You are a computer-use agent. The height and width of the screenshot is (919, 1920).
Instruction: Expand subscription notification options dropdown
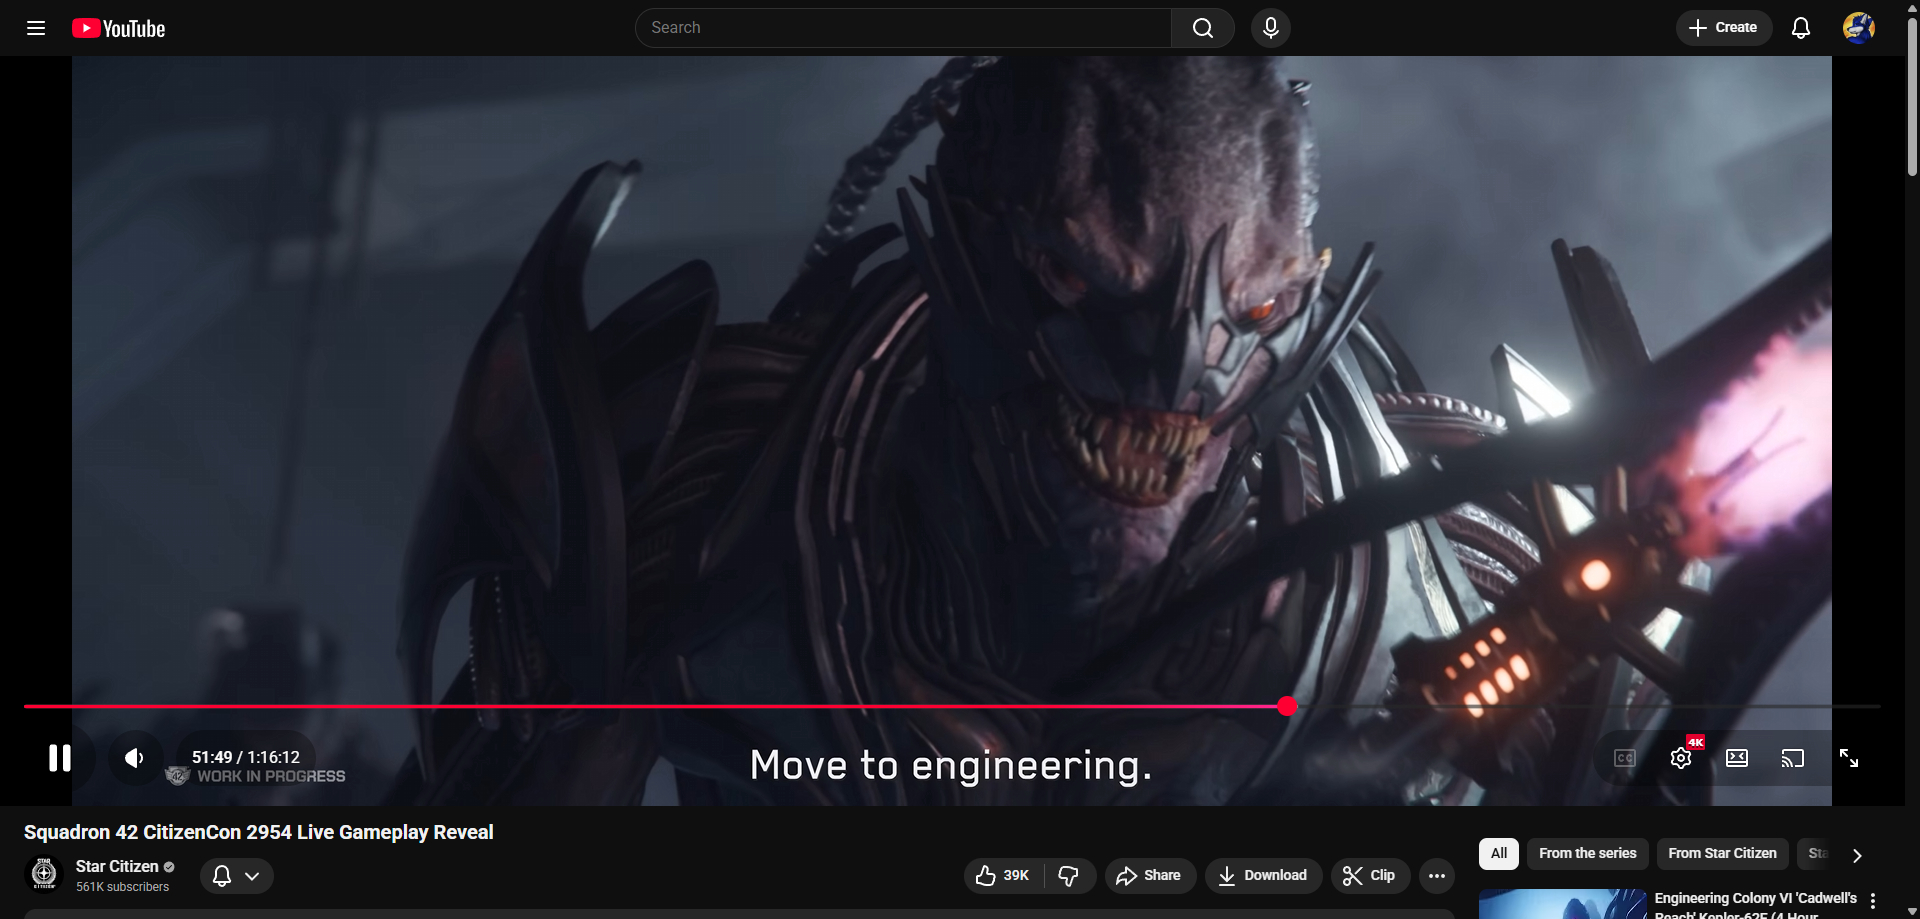237,876
